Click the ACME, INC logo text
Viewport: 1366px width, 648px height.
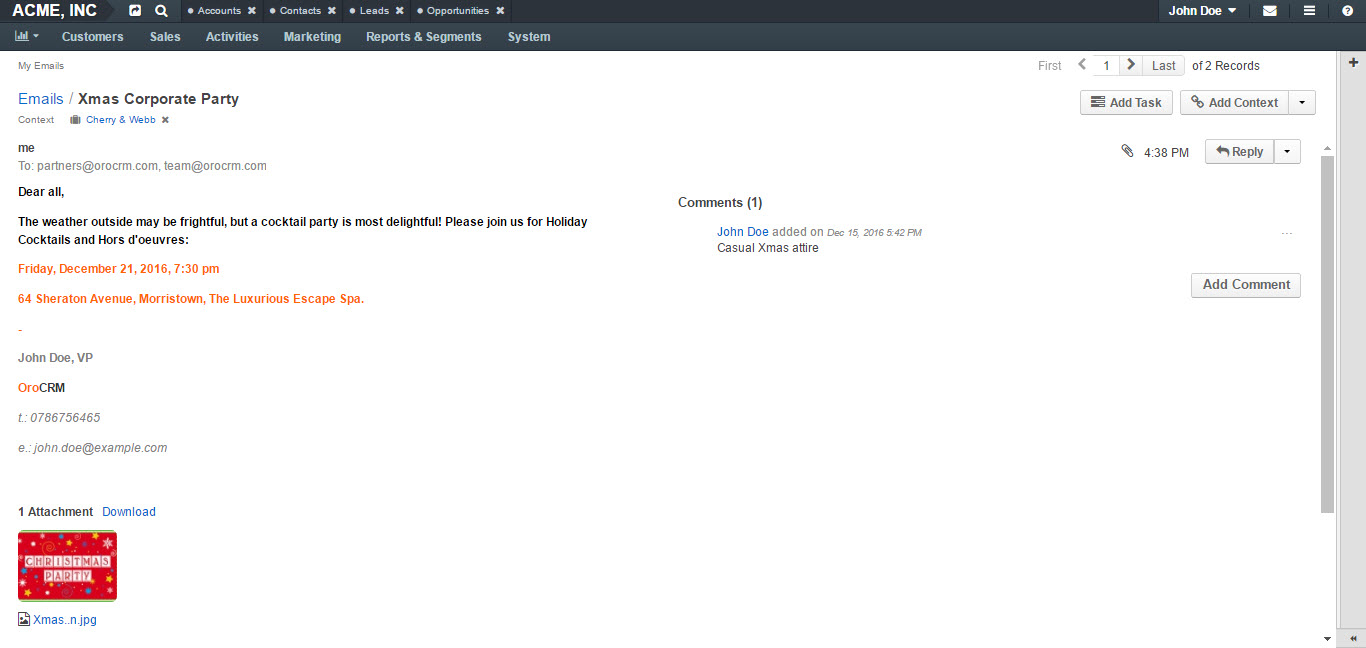pyautogui.click(x=55, y=11)
